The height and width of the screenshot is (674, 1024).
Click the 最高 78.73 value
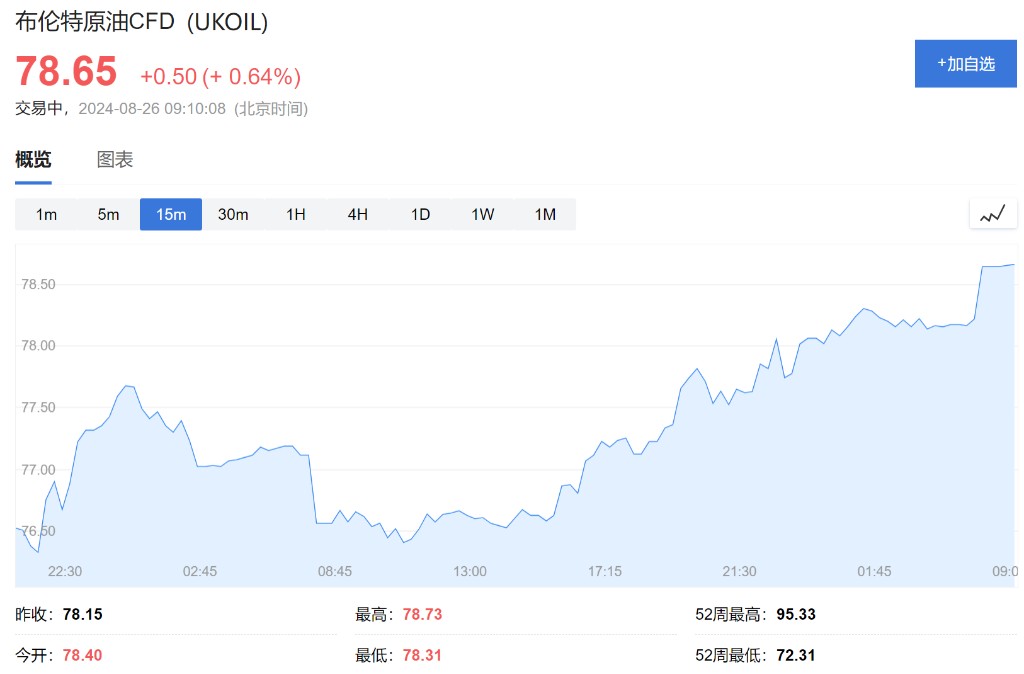point(422,614)
